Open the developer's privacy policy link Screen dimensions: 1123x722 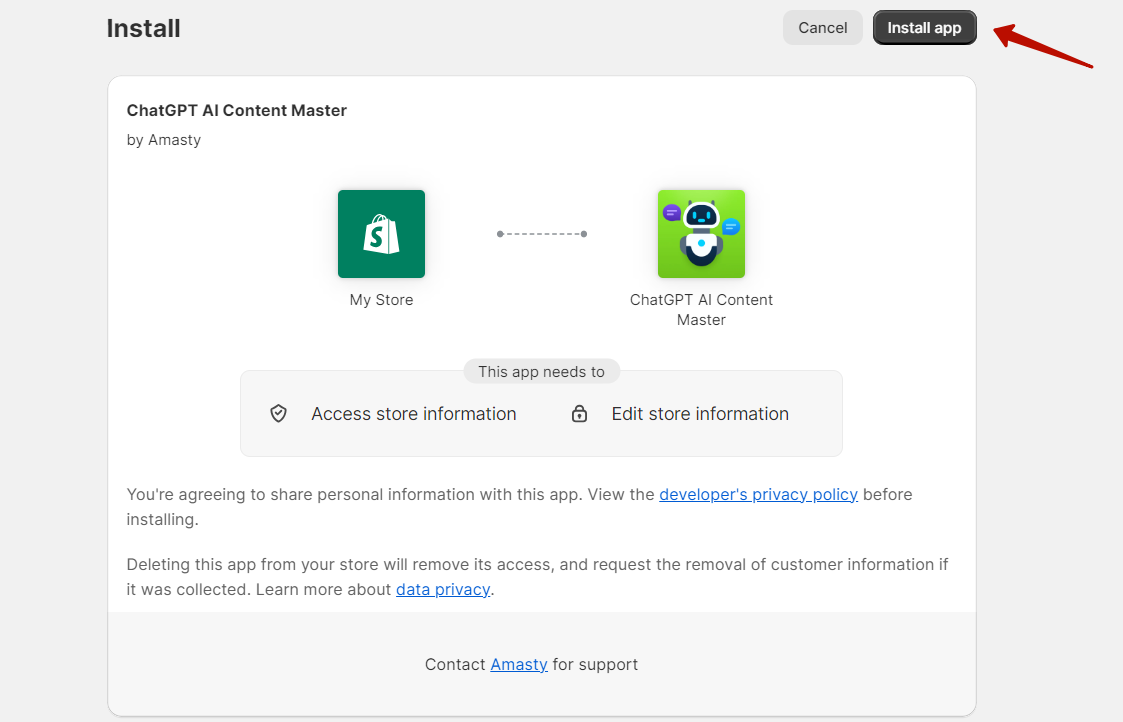[758, 494]
